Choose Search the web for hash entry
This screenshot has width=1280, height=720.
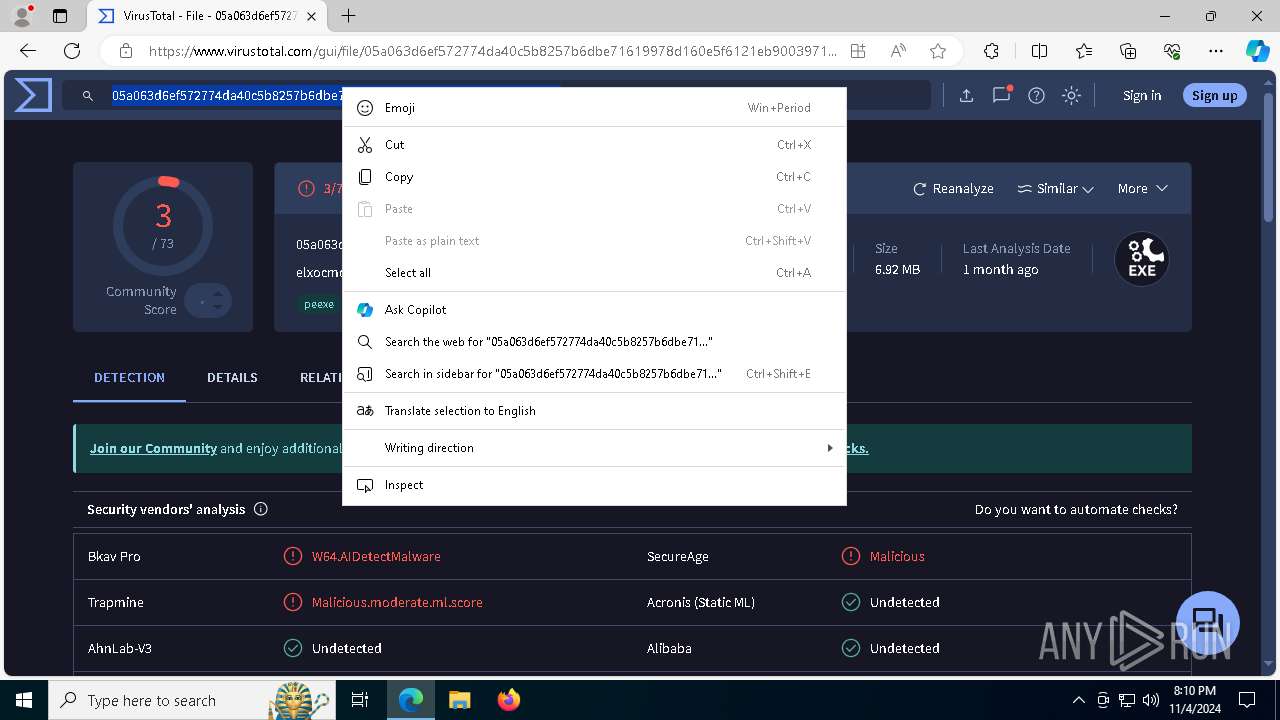(x=594, y=342)
